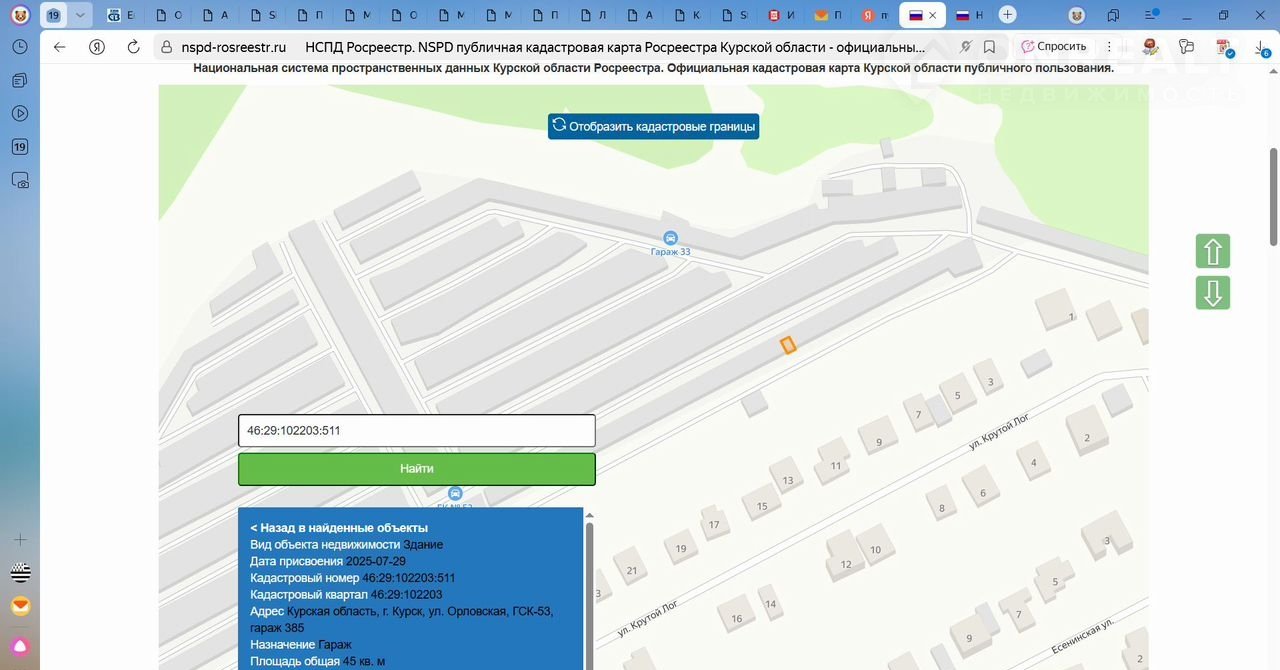Image resolution: width=1280 pixels, height=670 pixels.
Task: Open the History clock icon in sidebar
Action: point(19,47)
